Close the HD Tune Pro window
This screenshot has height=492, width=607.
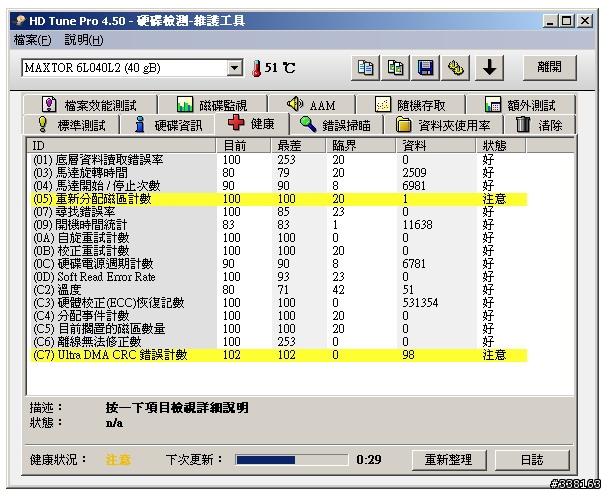pos(585,21)
